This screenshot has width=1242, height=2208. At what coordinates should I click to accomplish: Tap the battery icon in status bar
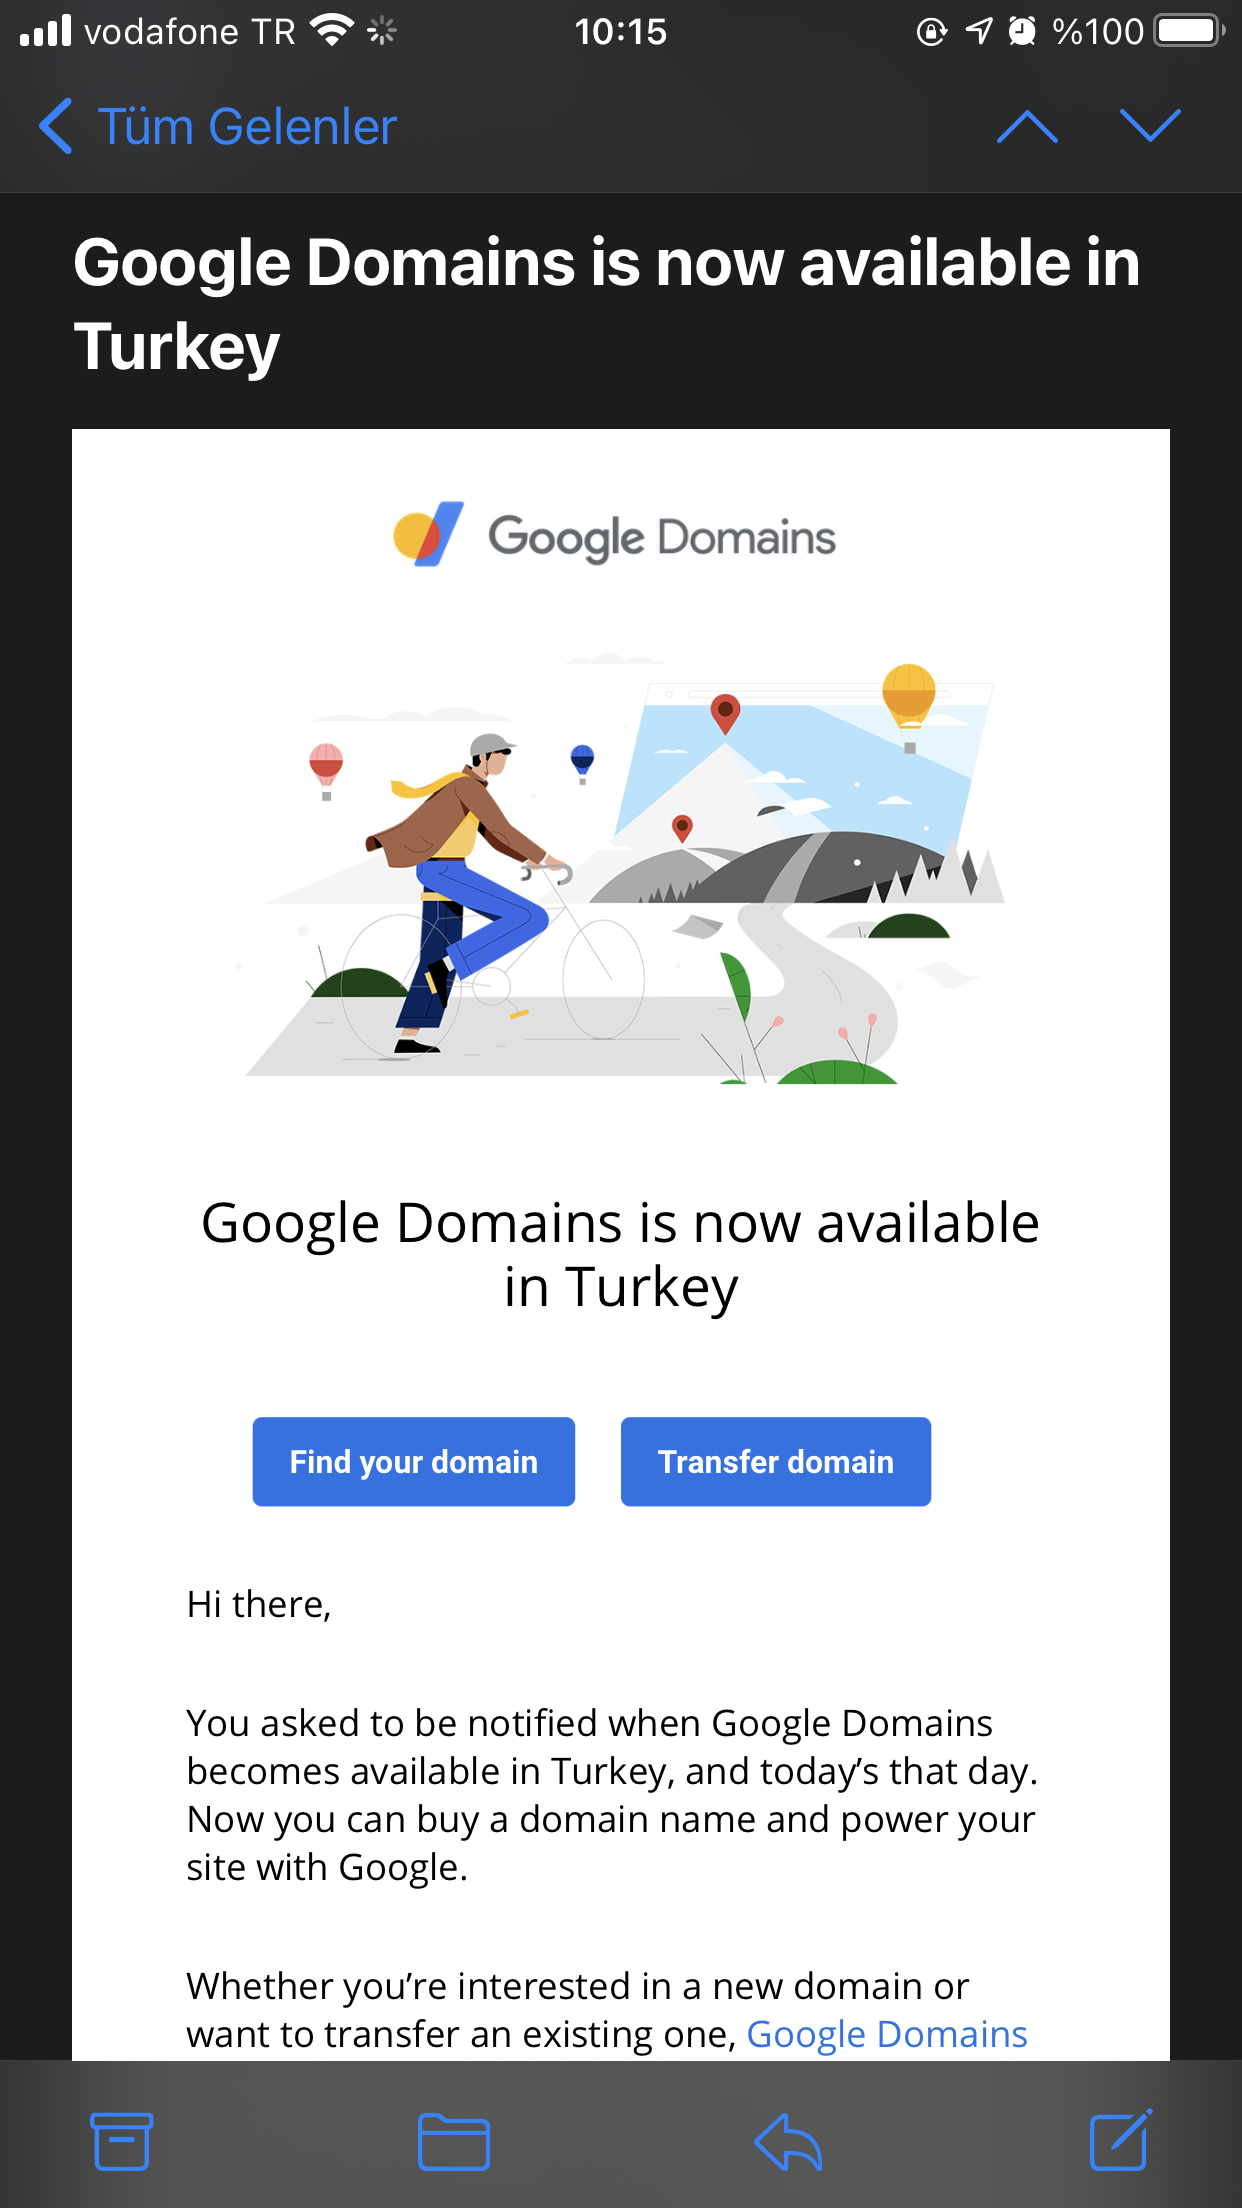(1189, 32)
